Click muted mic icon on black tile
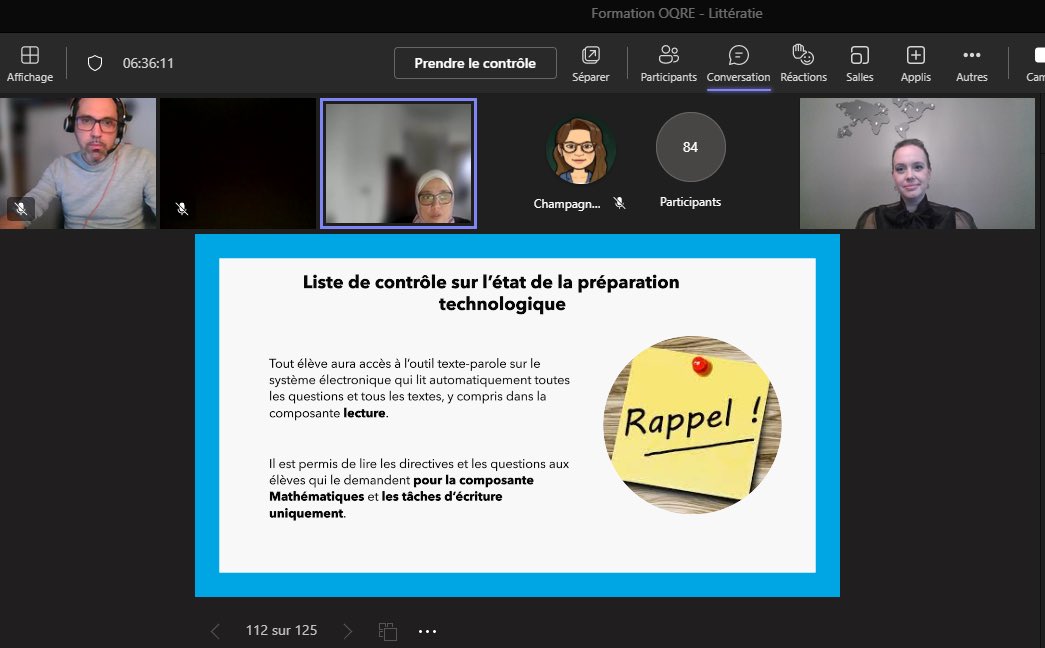The height and width of the screenshot is (648, 1045). [181, 209]
